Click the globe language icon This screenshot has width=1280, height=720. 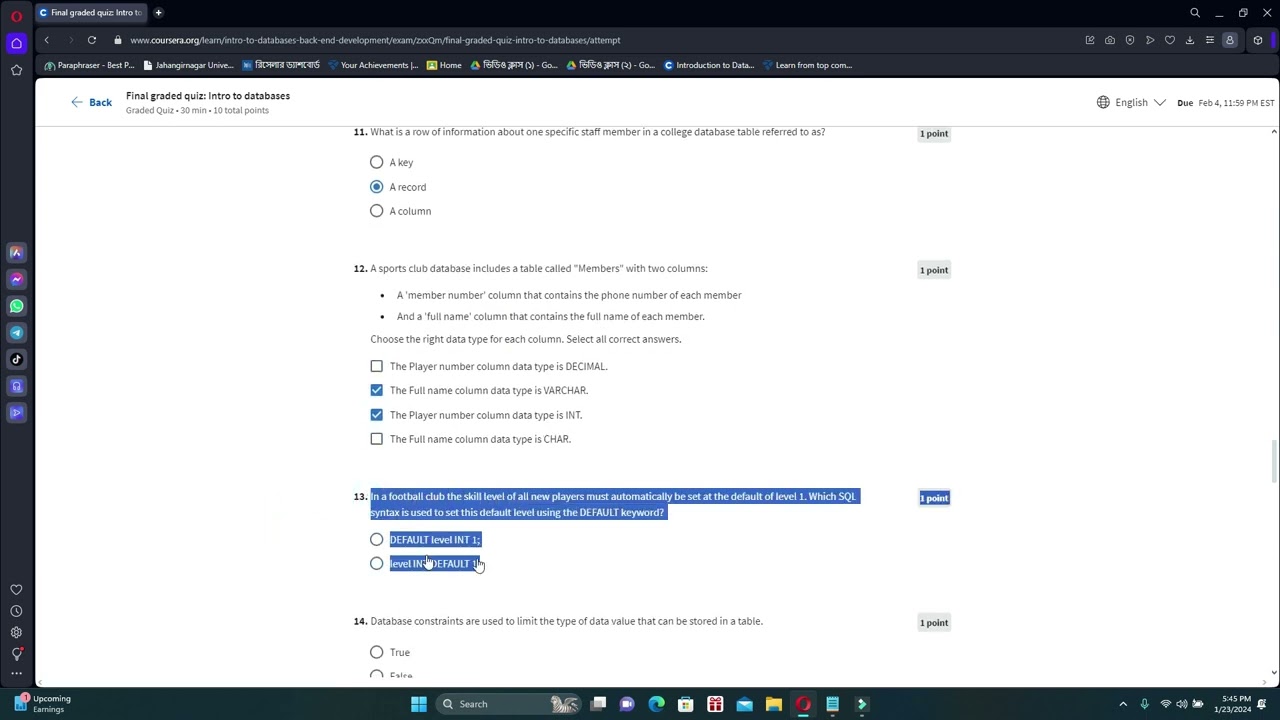coord(1103,102)
